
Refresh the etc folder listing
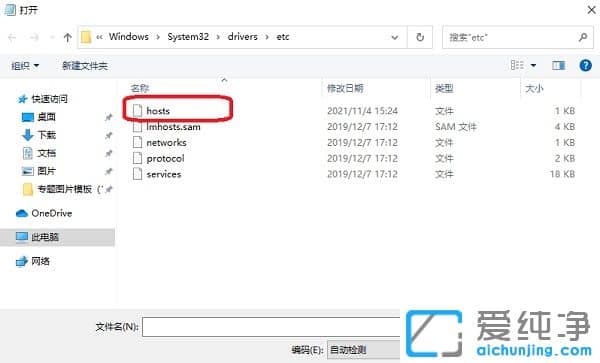point(420,37)
